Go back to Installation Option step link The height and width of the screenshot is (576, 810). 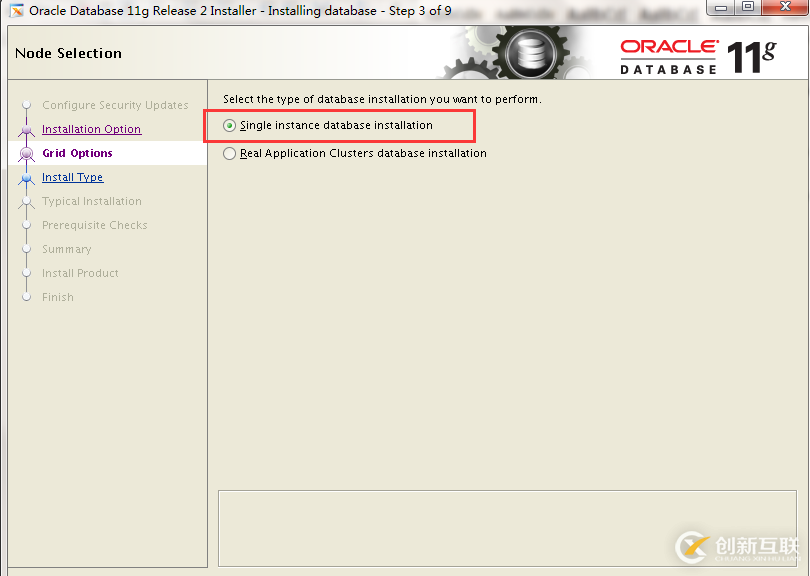pyautogui.click(x=91, y=129)
